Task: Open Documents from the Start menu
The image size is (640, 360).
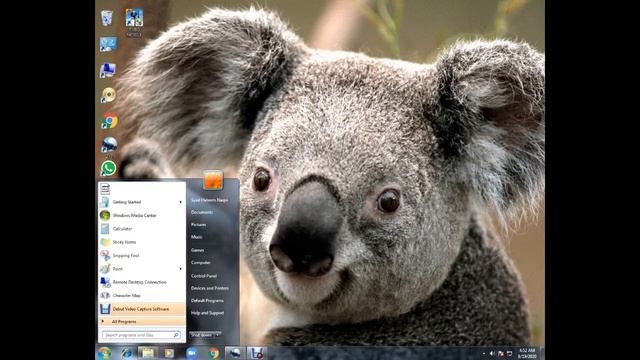Action: pyautogui.click(x=202, y=212)
